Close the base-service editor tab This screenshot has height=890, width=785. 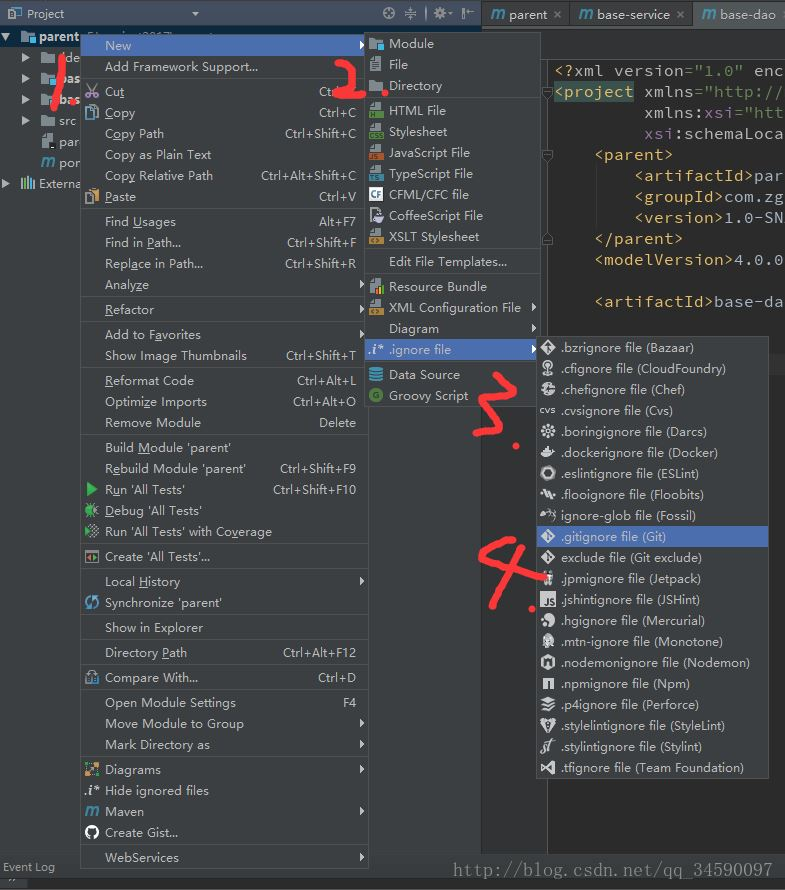[680, 15]
